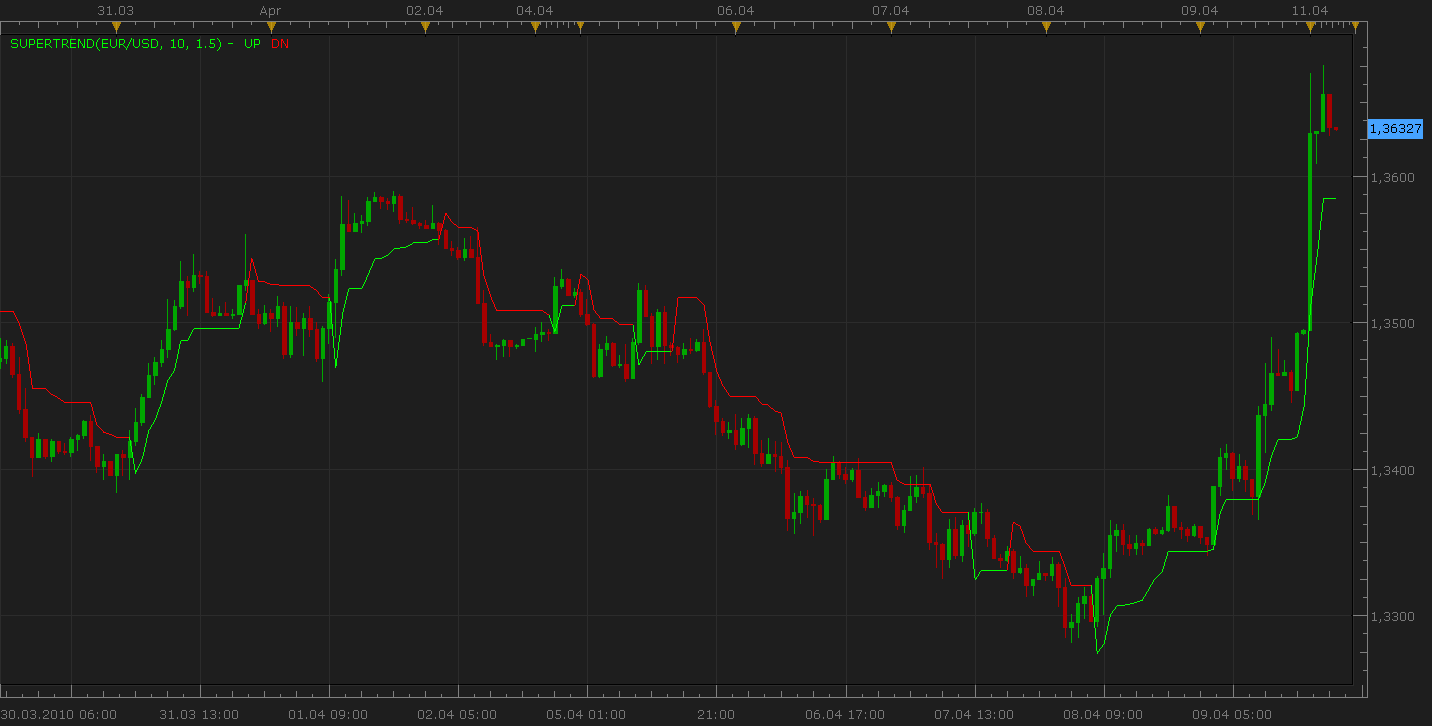The image size is (1432, 726).
Task: Click the 11.04 date label on top axis
Action: [x=1310, y=10]
